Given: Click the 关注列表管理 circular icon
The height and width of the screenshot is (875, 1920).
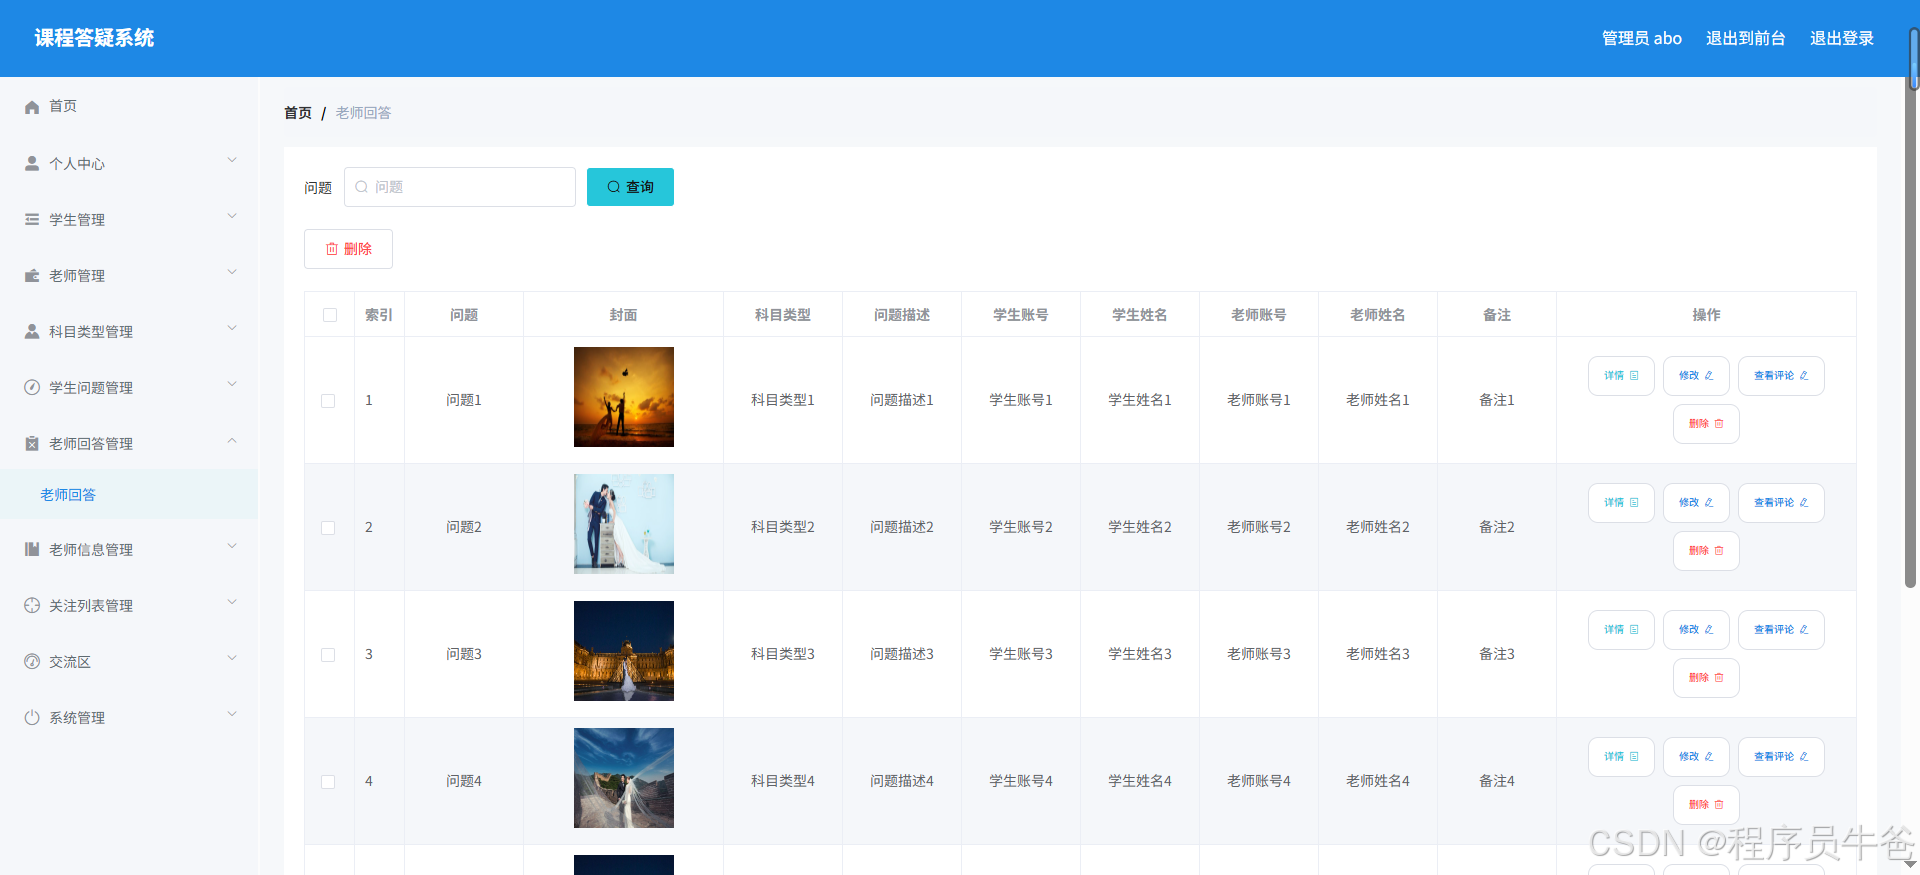Looking at the screenshot, I should click(x=32, y=605).
